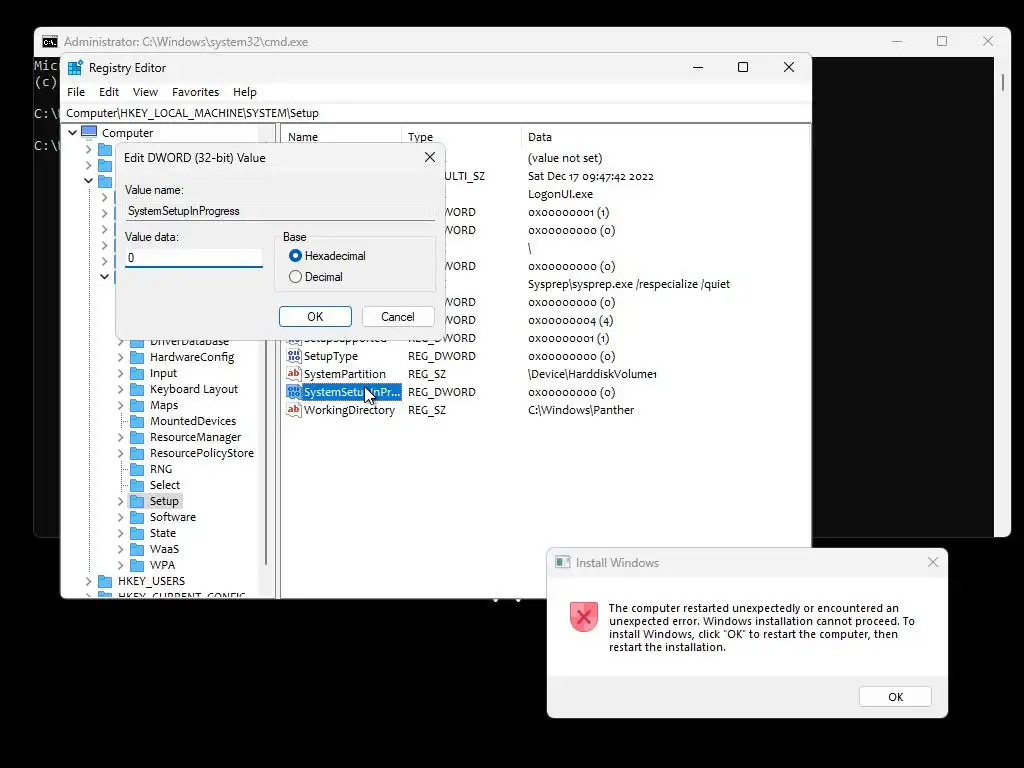
Task: Click the 'Sat Dec 17 09:47:42 2022' data
Action: (x=591, y=176)
